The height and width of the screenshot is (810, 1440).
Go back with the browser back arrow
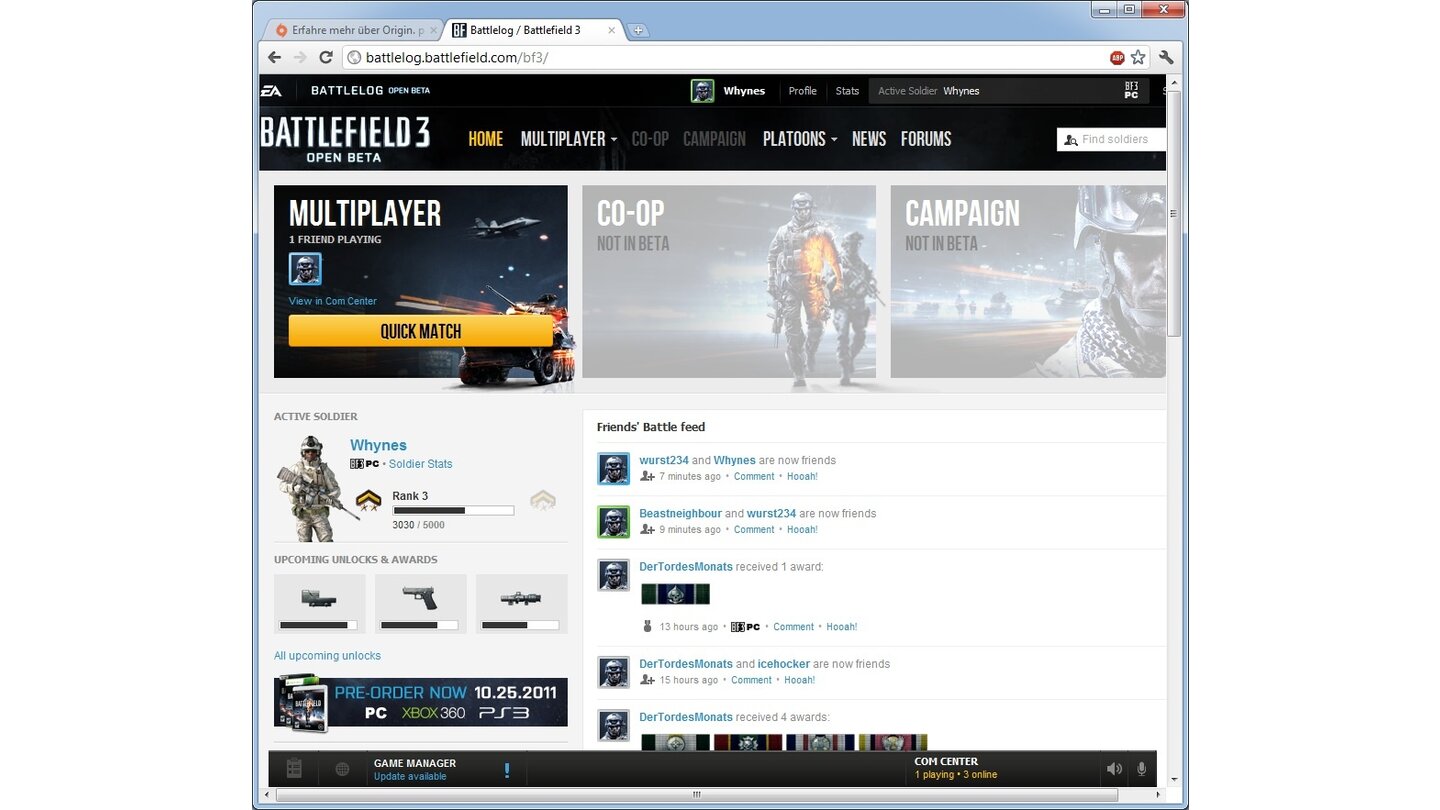tap(275, 57)
